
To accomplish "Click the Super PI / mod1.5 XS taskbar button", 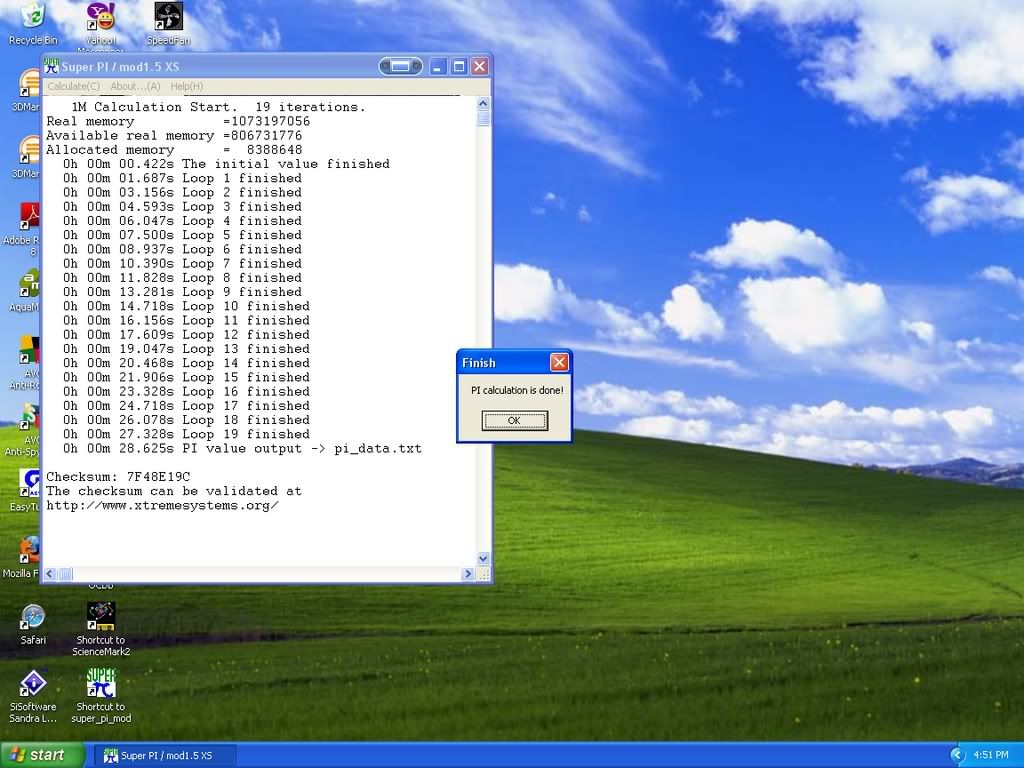I will [x=165, y=756].
